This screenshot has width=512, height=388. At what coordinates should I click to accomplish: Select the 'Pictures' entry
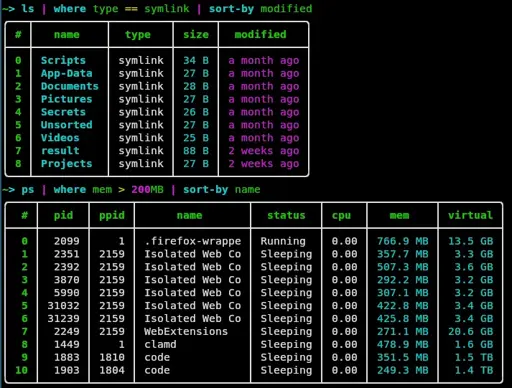(66, 99)
